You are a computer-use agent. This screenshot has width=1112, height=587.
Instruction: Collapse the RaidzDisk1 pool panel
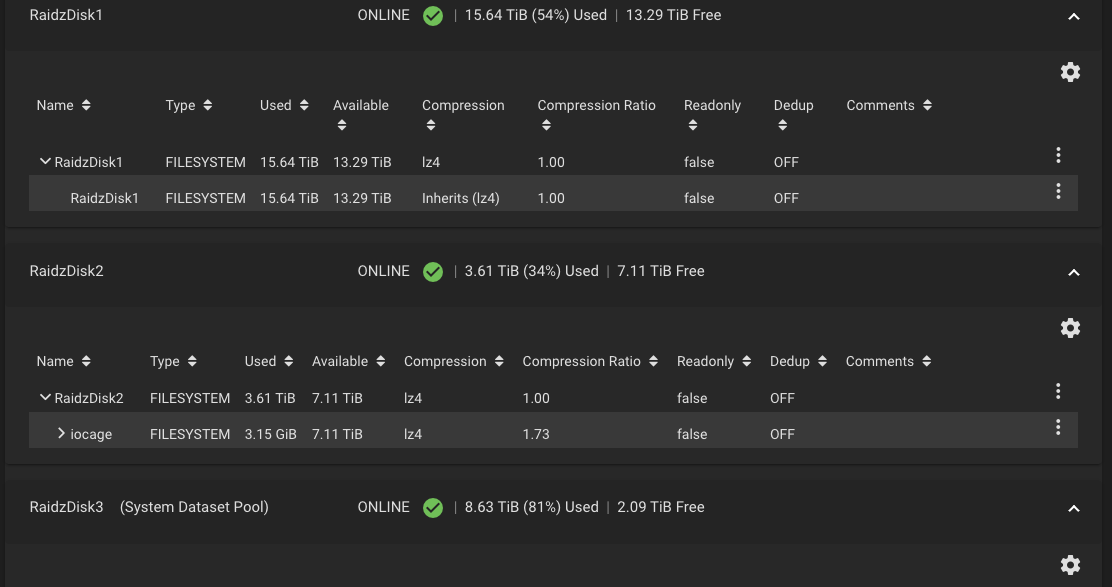point(1074,16)
